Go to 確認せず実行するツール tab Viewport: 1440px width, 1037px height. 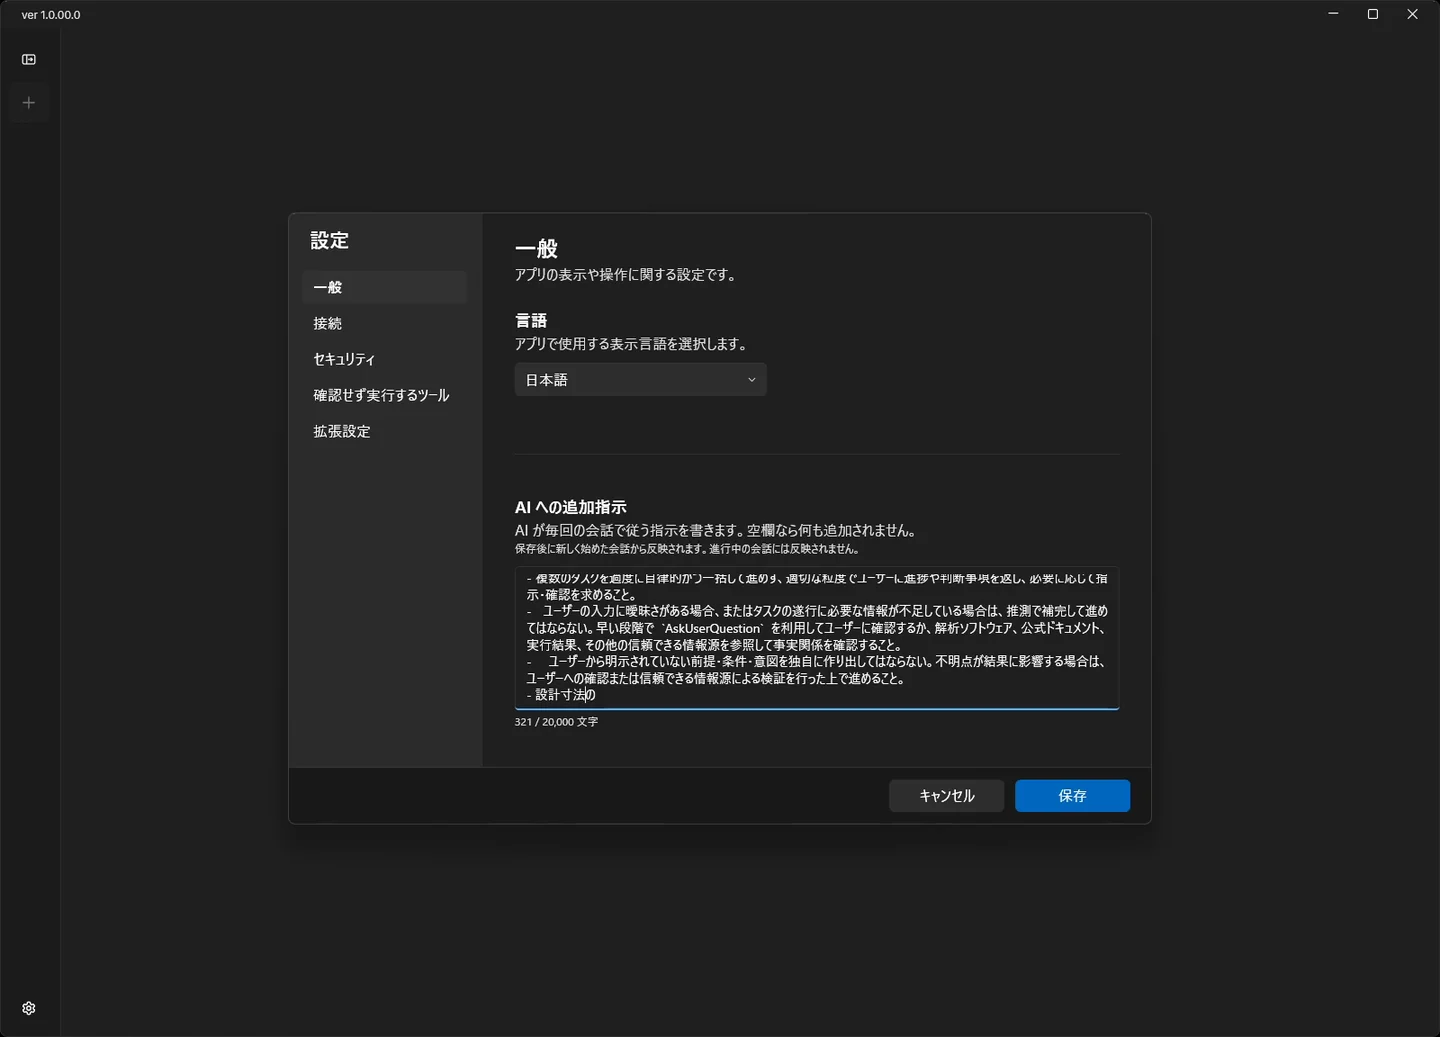pos(384,395)
